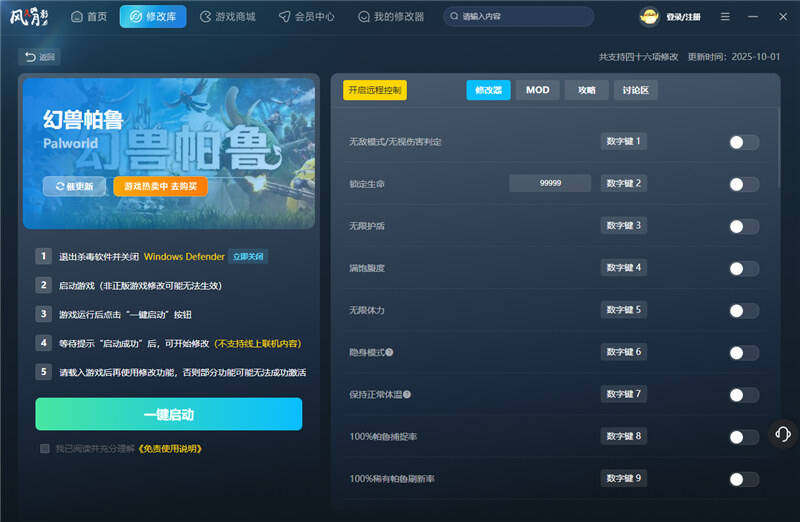Click the 返回 back button
The height and width of the screenshot is (522, 800).
[x=40, y=57]
